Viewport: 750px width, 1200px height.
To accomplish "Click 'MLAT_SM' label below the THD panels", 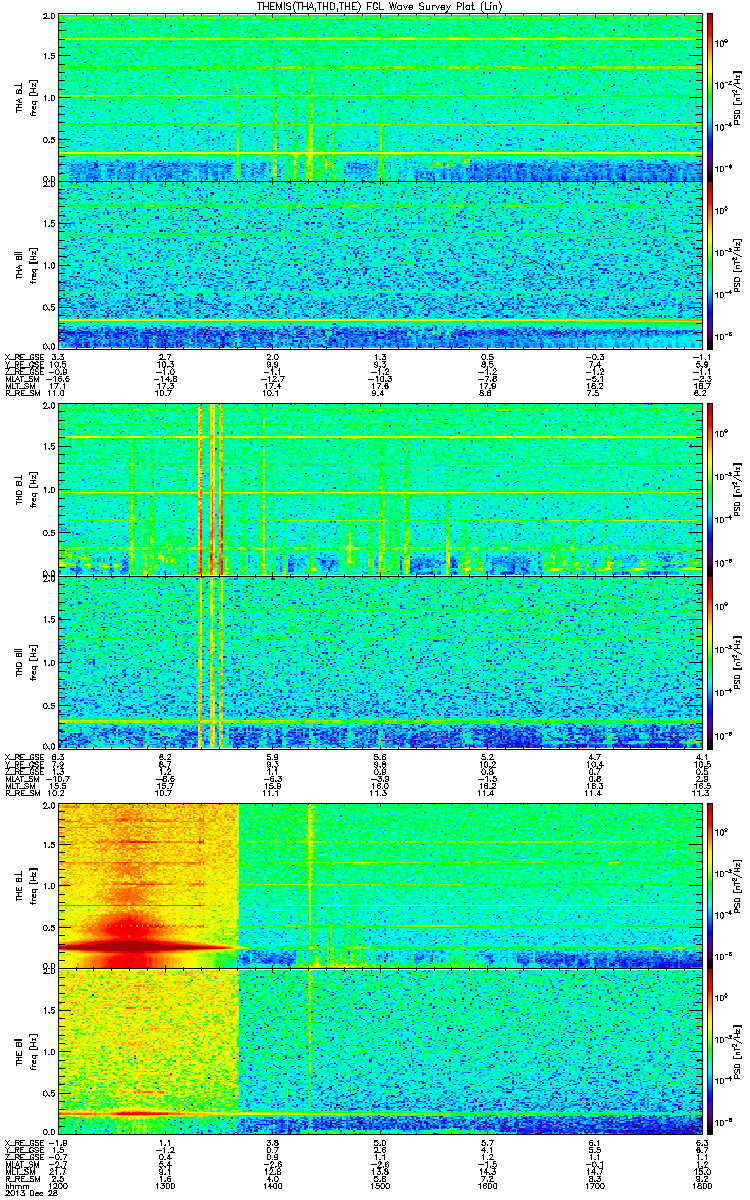I will click(x=20, y=779).
